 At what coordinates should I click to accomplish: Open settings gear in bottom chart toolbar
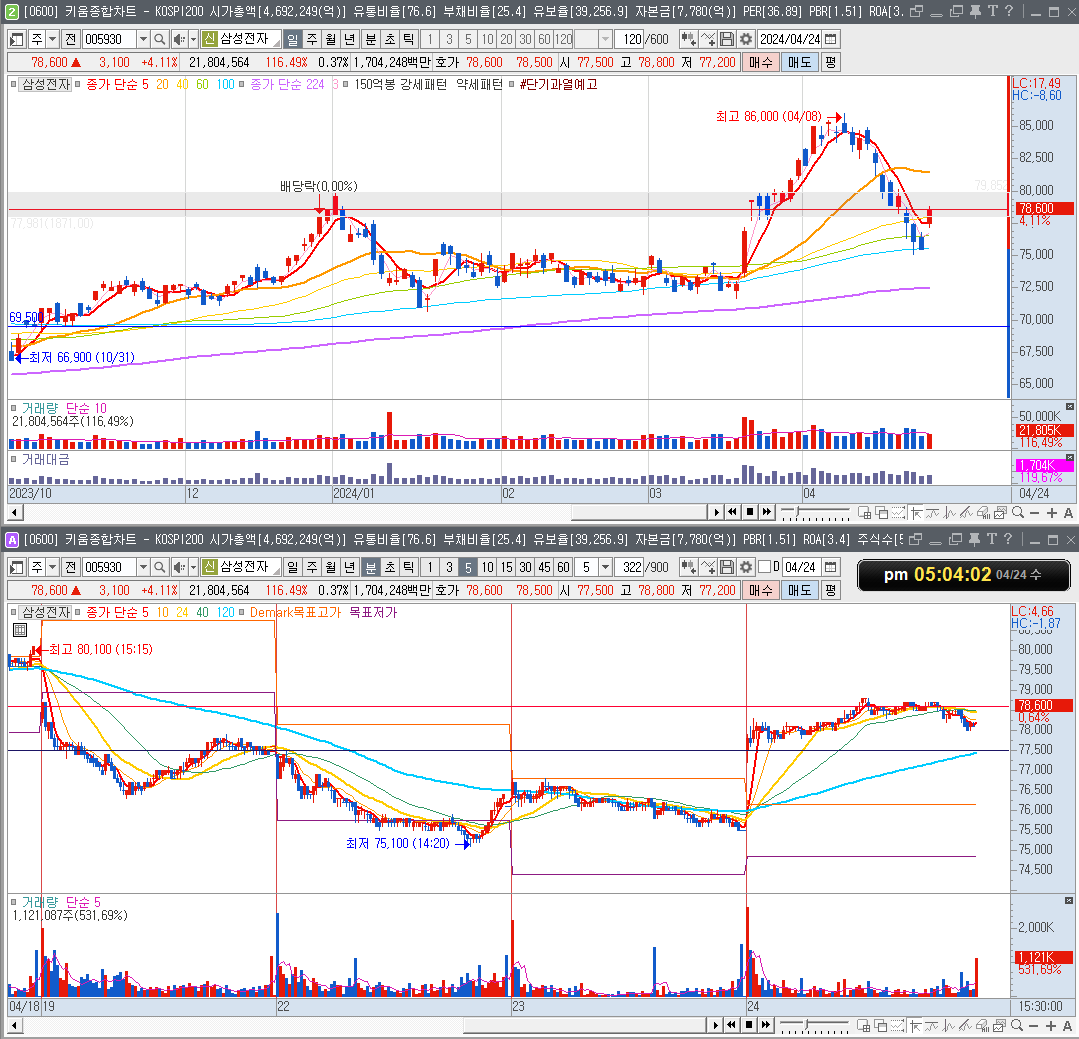[x=745, y=567]
